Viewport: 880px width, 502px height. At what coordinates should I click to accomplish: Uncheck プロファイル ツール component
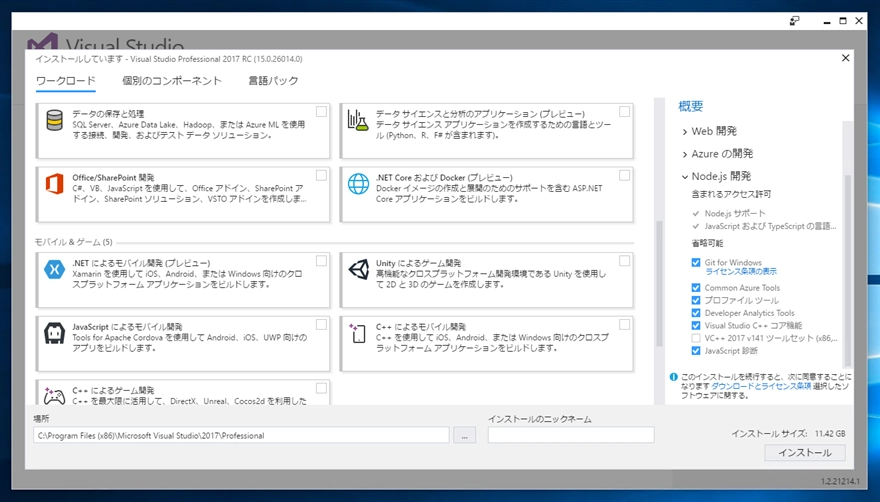(696, 300)
